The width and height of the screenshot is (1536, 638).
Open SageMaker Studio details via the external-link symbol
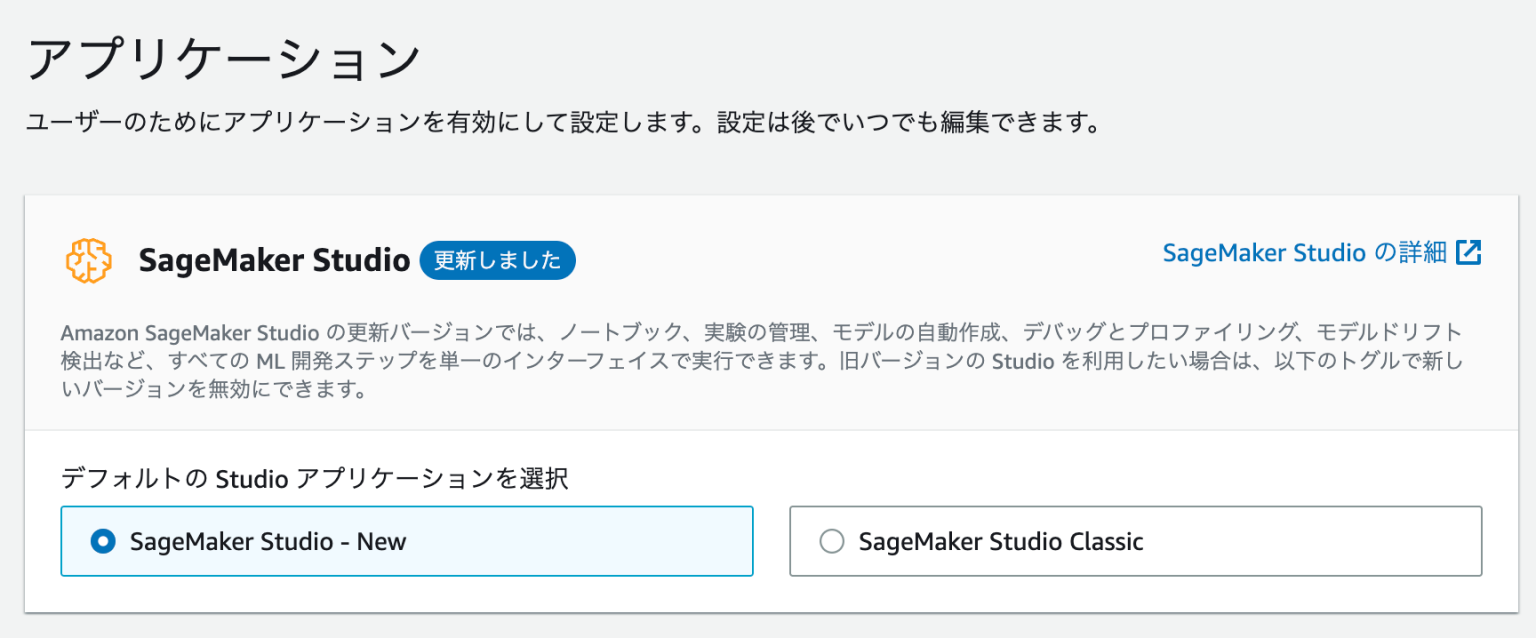click(1469, 253)
